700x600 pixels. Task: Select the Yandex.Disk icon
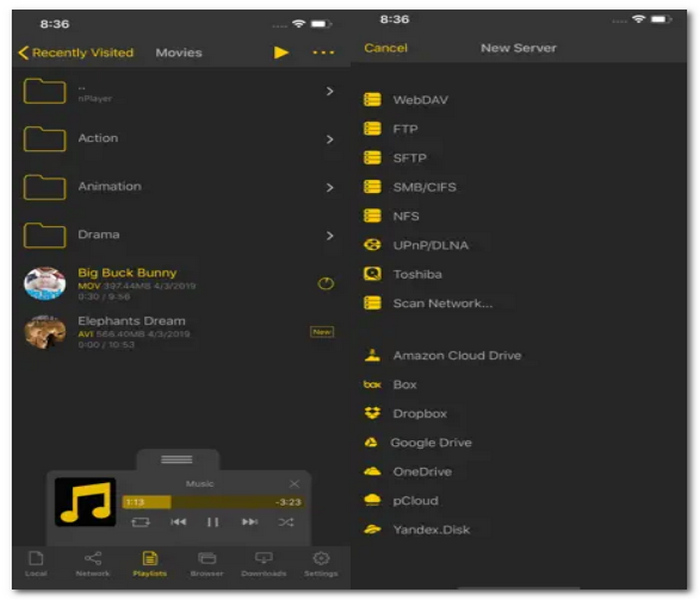372,529
